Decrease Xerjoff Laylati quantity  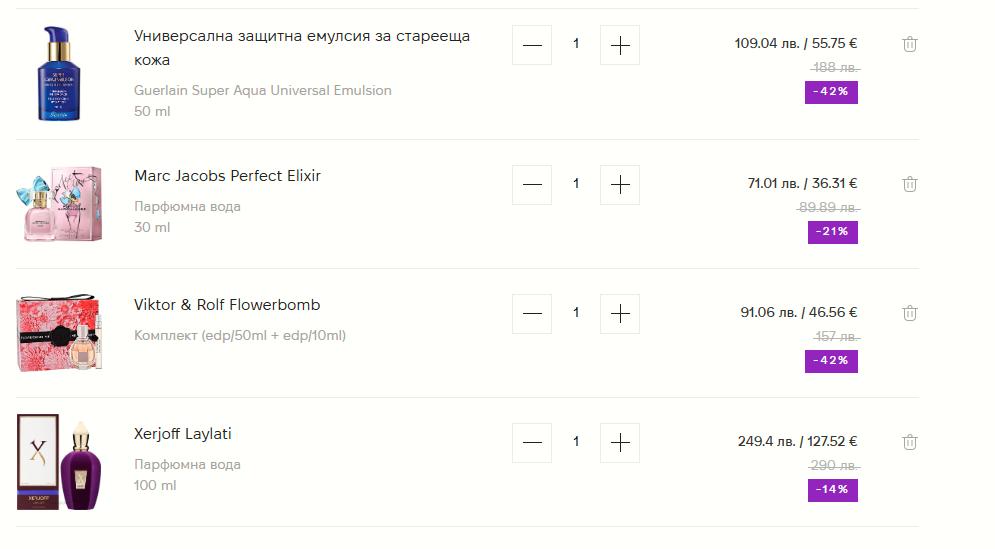(532, 443)
